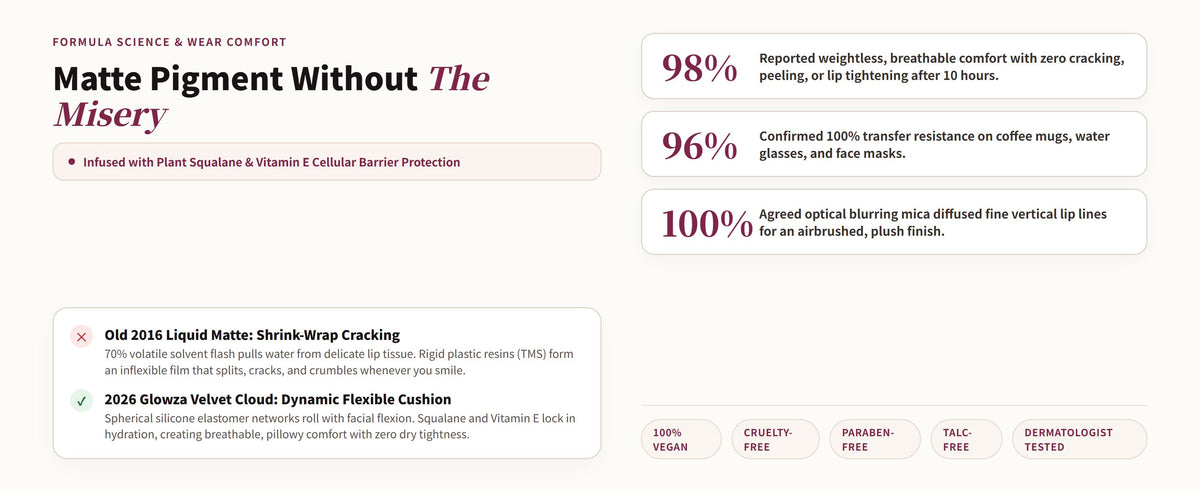The image size is (1200, 492).
Task: Click the Matte Pigment Without The Misery heading
Action: point(272,97)
